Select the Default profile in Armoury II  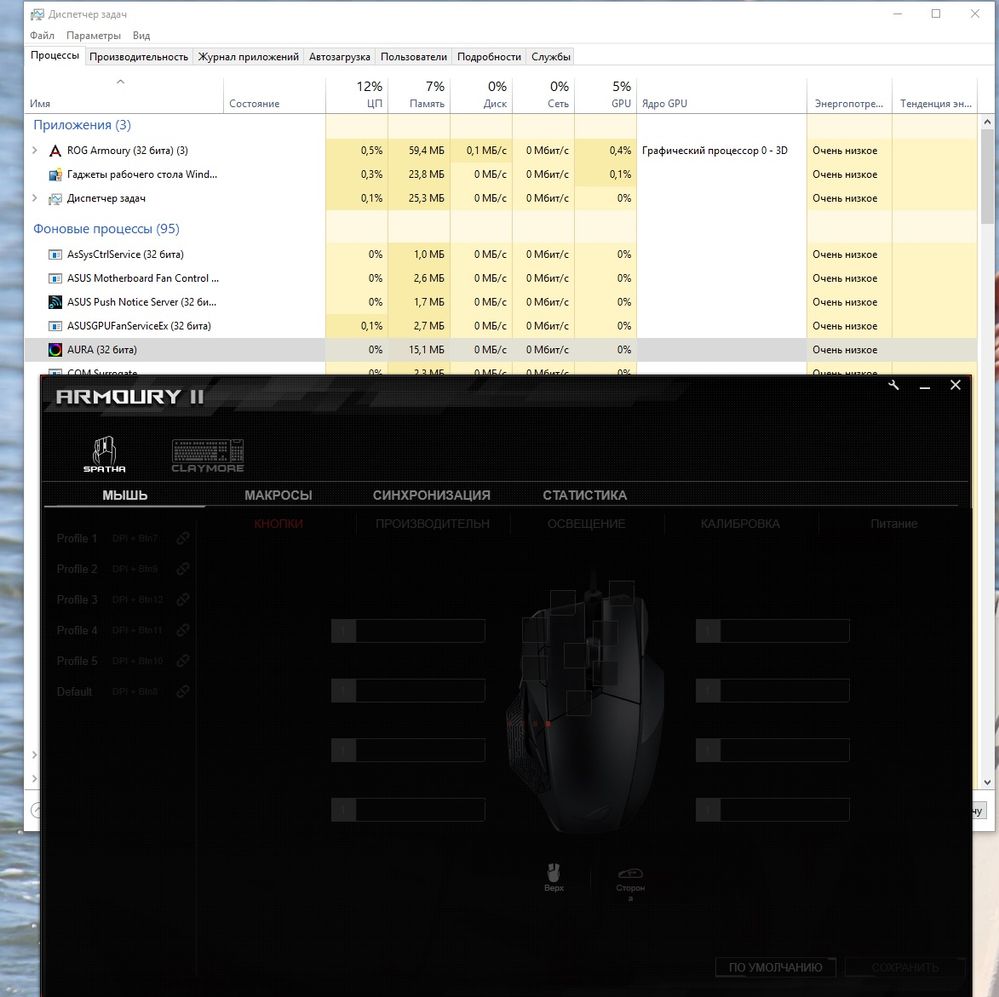(x=75, y=691)
